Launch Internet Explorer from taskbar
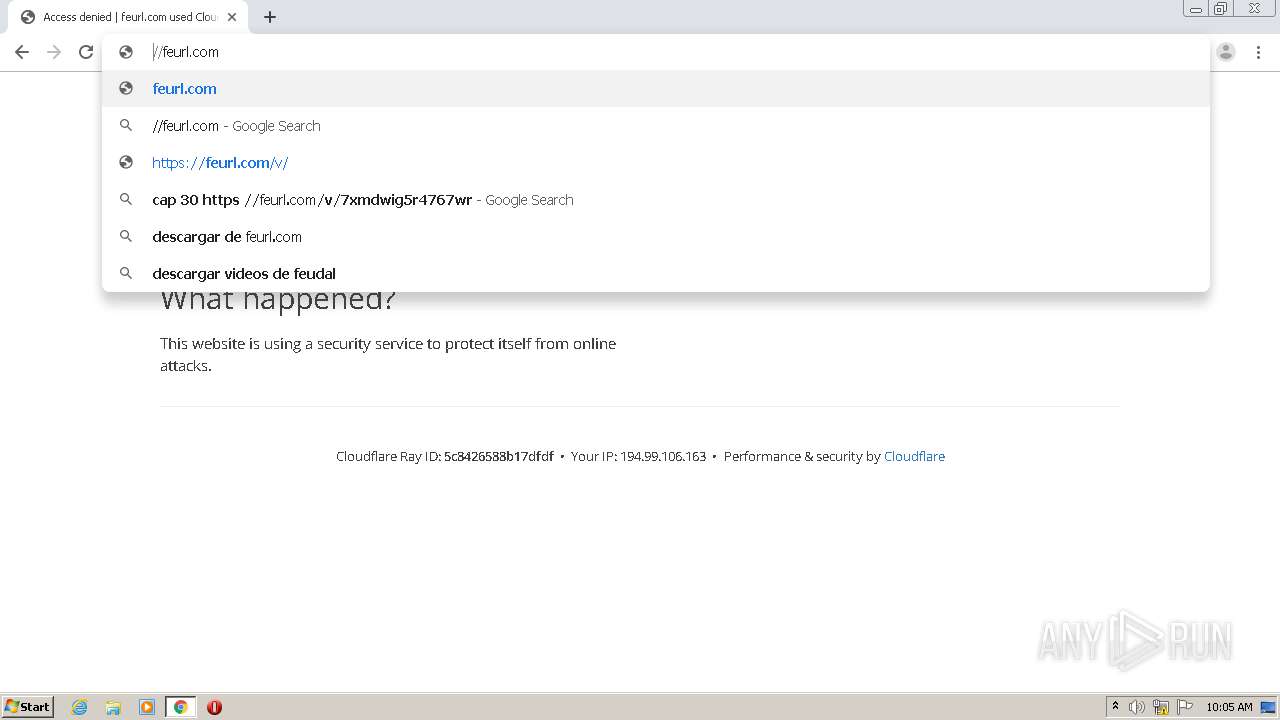 [80, 707]
